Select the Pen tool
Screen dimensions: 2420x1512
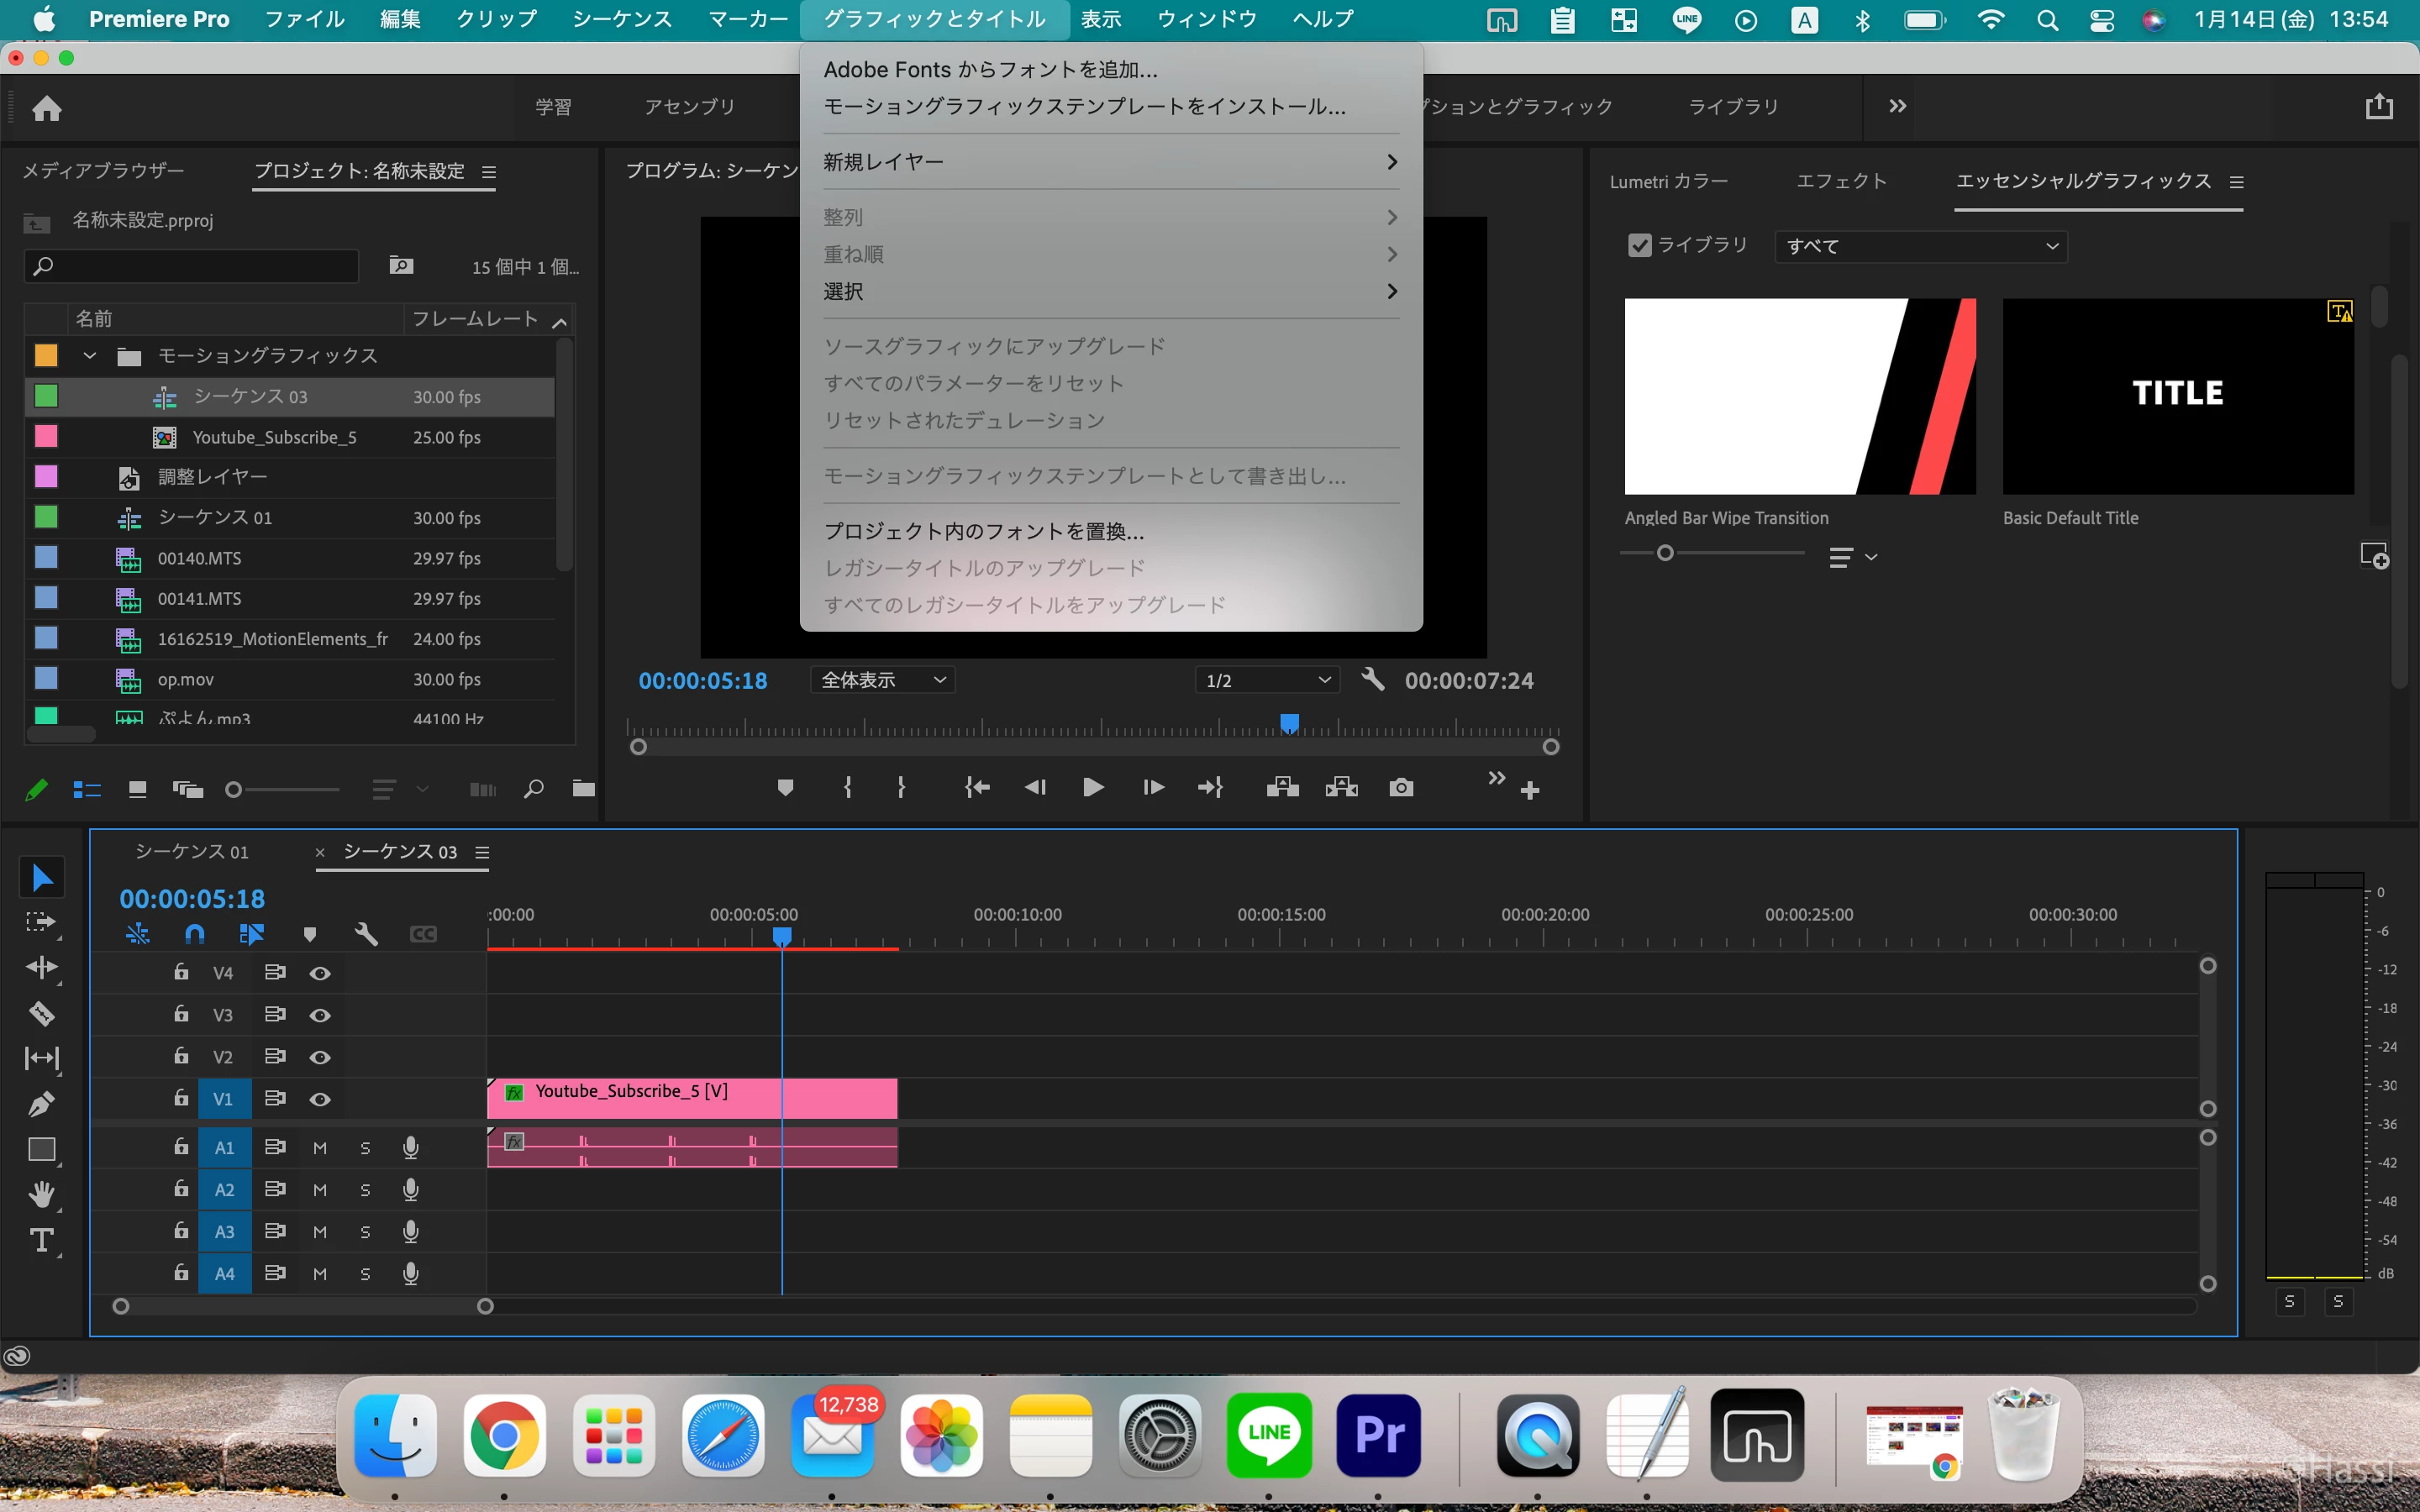click(x=41, y=1104)
